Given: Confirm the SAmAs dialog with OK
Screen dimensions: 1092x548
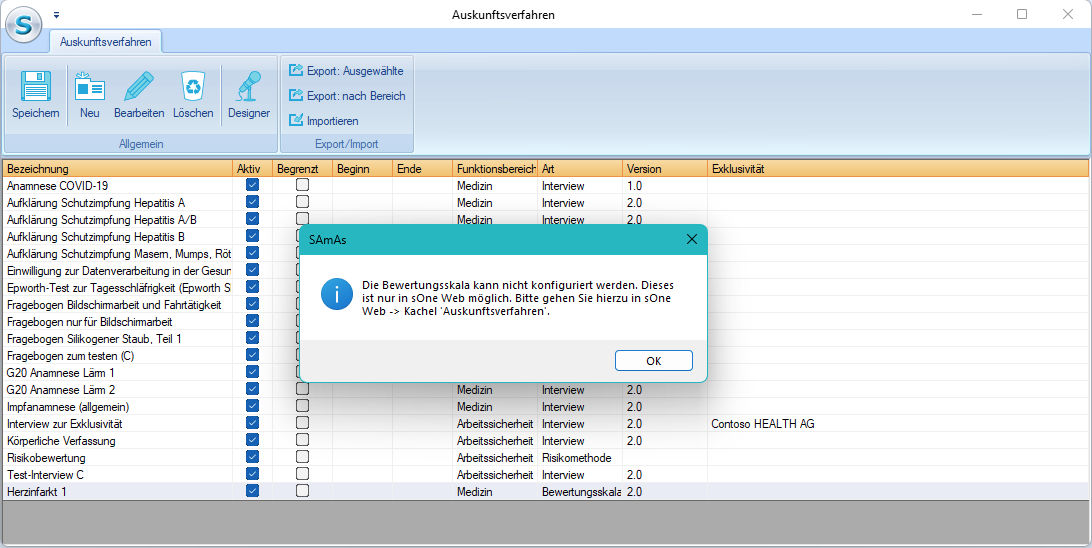Looking at the screenshot, I should pyautogui.click(x=653, y=361).
